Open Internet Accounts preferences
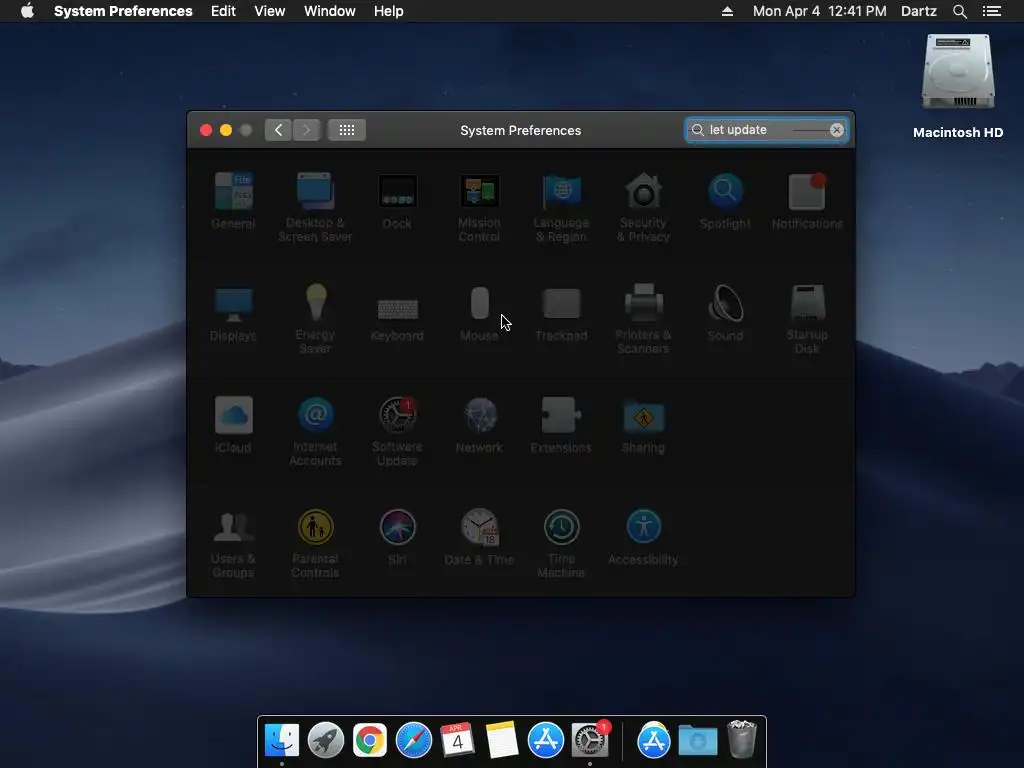 tap(315, 432)
